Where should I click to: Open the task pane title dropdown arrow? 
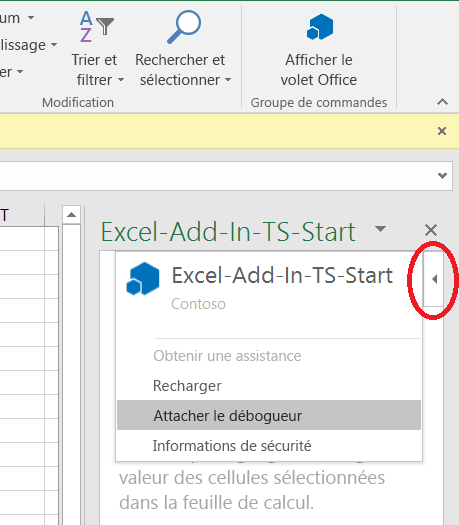(380, 229)
